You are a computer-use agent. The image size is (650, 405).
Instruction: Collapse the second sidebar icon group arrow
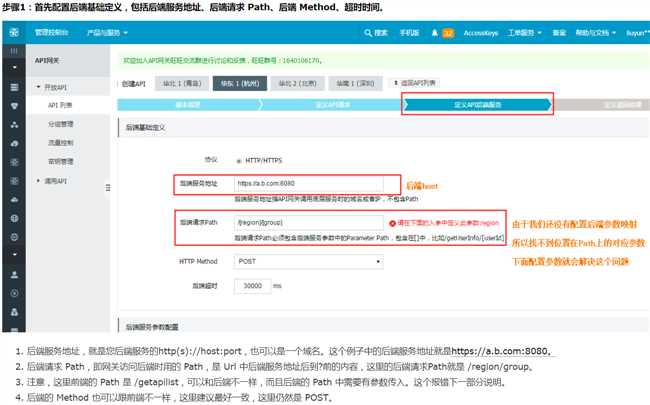14,254
